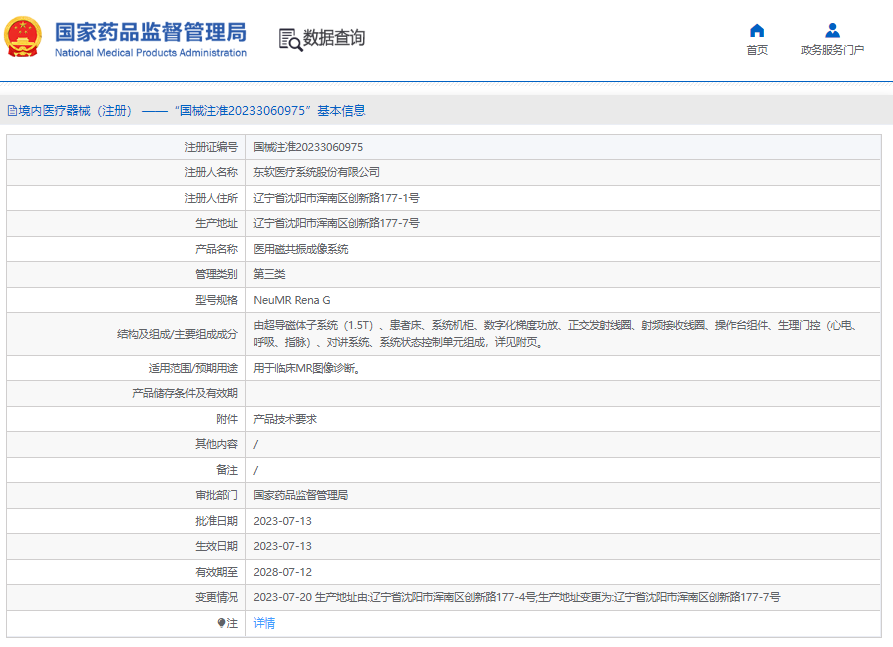The height and width of the screenshot is (647, 893).
Task: Select the 结构及组成 description text
Action: coord(555,334)
